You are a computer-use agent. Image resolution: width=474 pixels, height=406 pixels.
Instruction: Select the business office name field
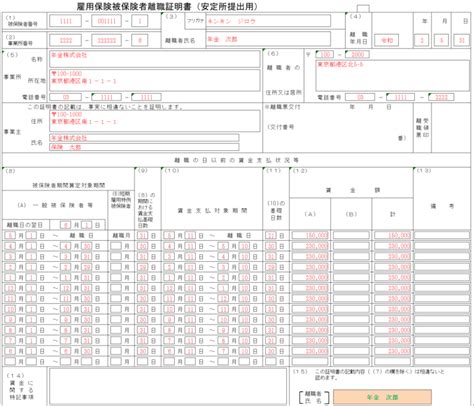click(155, 59)
